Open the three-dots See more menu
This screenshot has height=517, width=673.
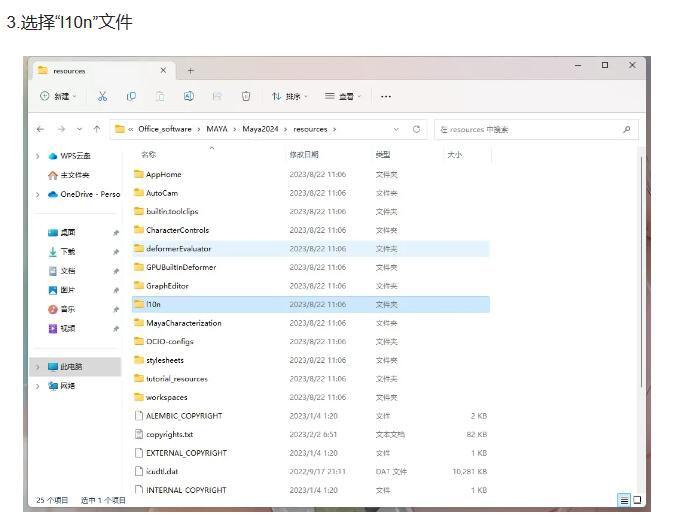point(386,96)
